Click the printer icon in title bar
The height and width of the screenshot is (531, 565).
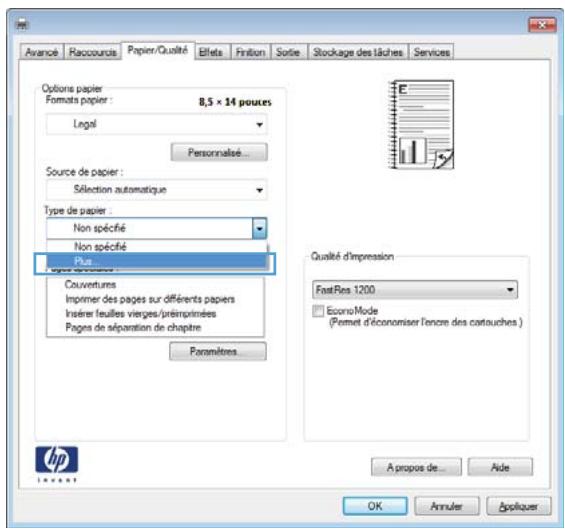pos(22,25)
